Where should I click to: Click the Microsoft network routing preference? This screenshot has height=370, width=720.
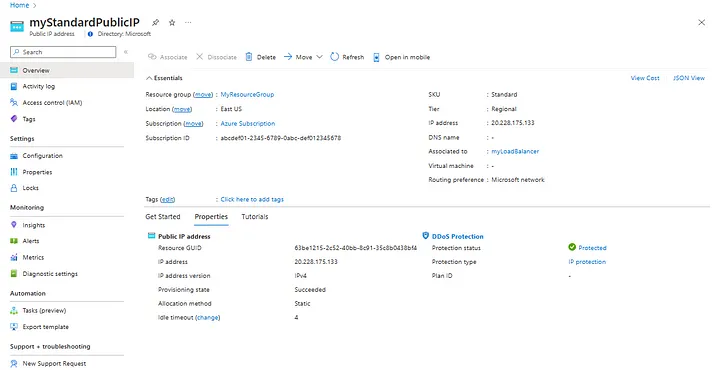pos(518,180)
